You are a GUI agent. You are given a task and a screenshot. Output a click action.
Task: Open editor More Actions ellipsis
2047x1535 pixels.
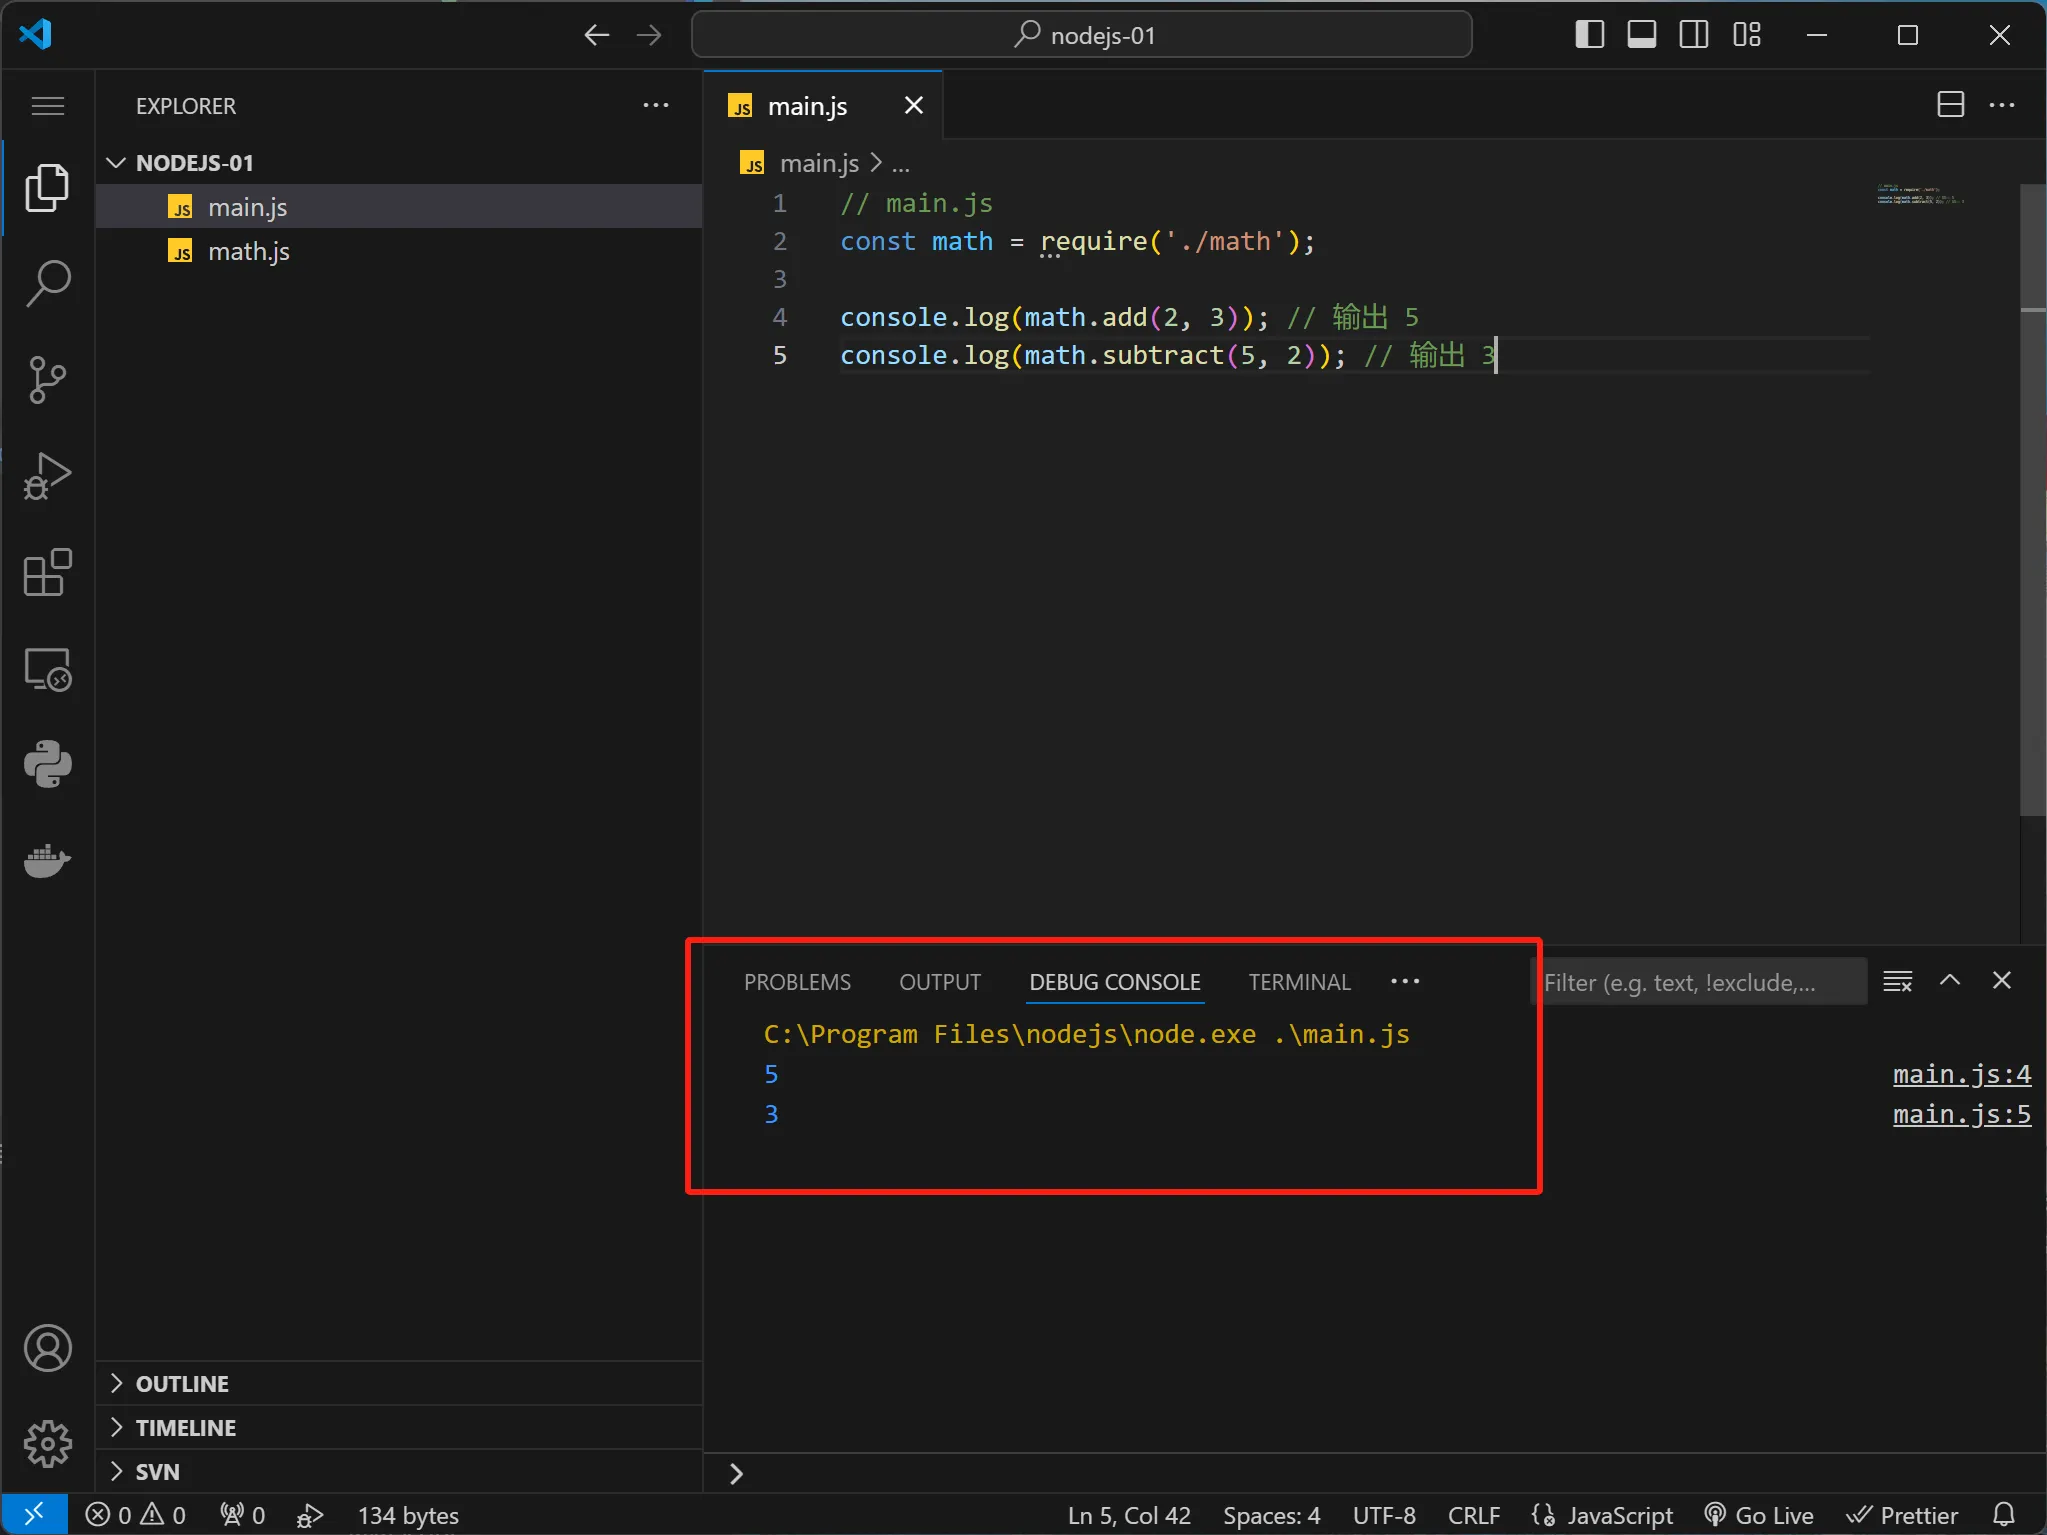[2002, 105]
